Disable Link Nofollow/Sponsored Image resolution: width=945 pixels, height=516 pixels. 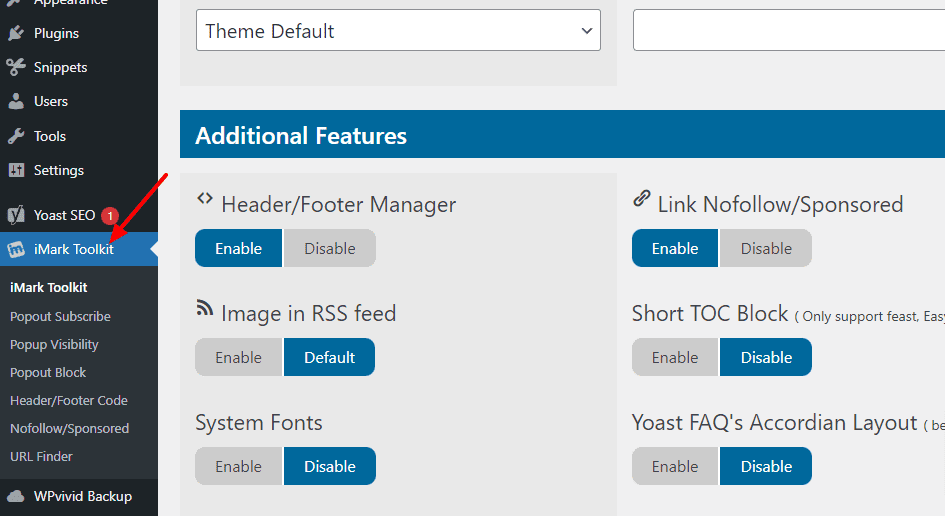(766, 248)
